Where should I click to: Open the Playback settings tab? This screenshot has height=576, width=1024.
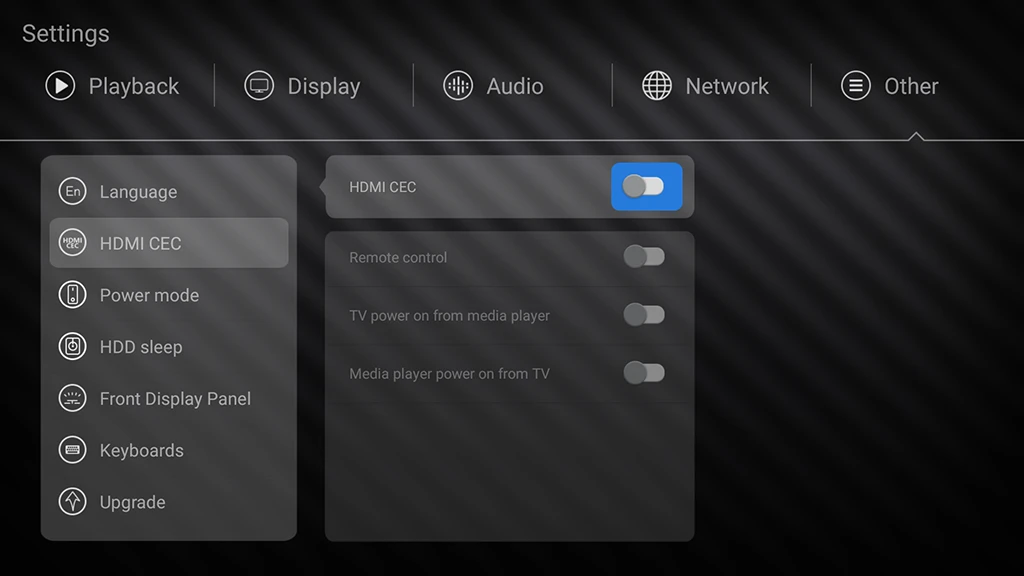[x=112, y=86]
